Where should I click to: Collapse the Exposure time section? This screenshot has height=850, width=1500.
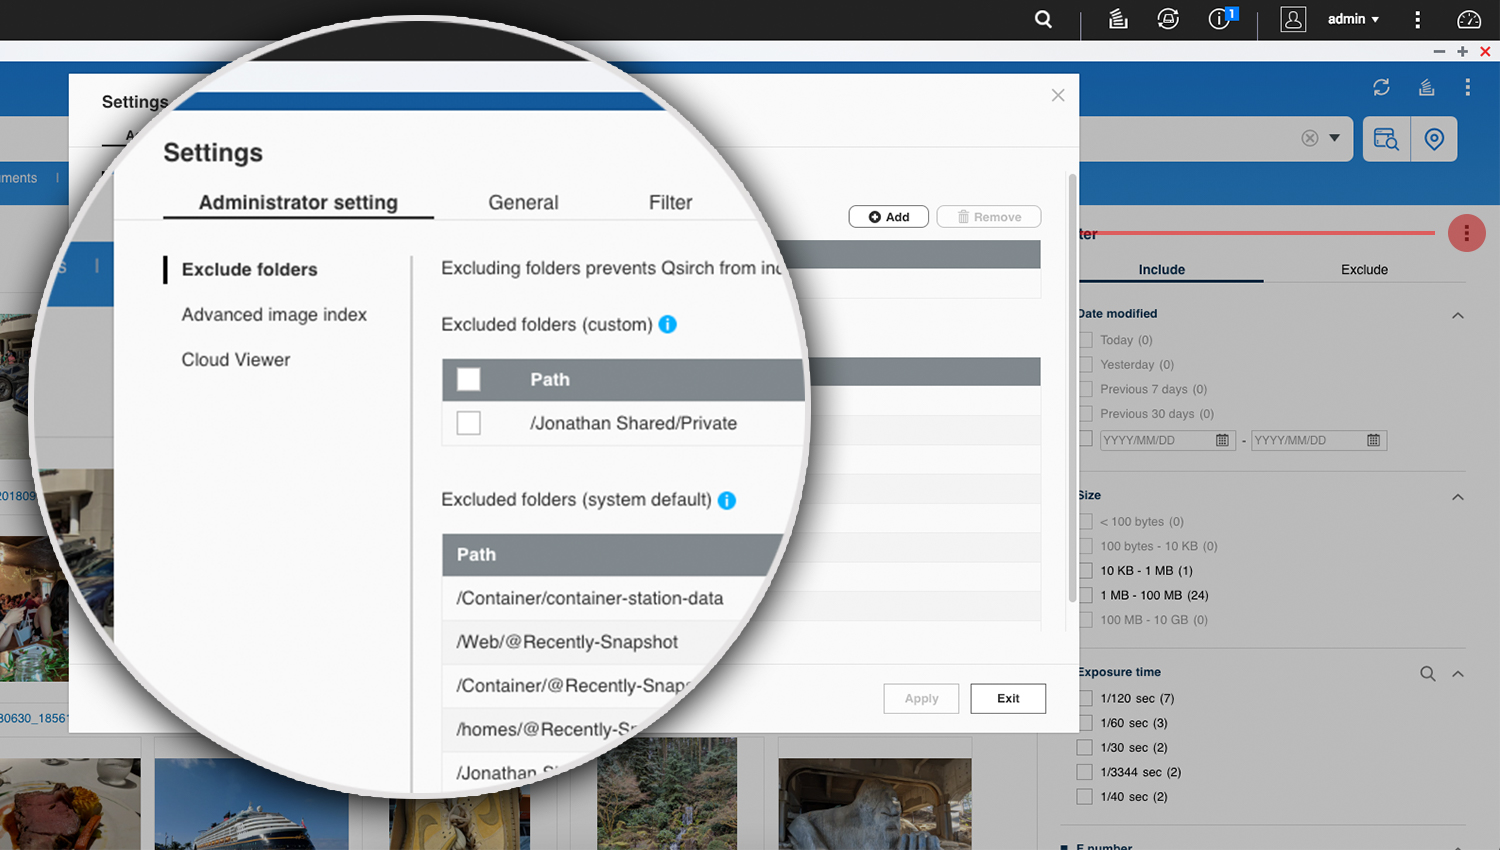pyautogui.click(x=1458, y=674)
